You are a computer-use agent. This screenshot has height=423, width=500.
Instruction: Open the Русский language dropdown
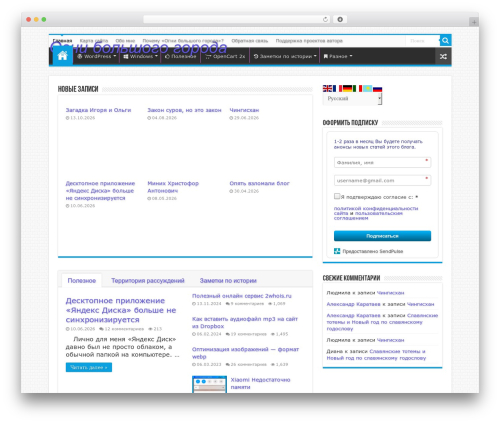(x=352, y=99)
